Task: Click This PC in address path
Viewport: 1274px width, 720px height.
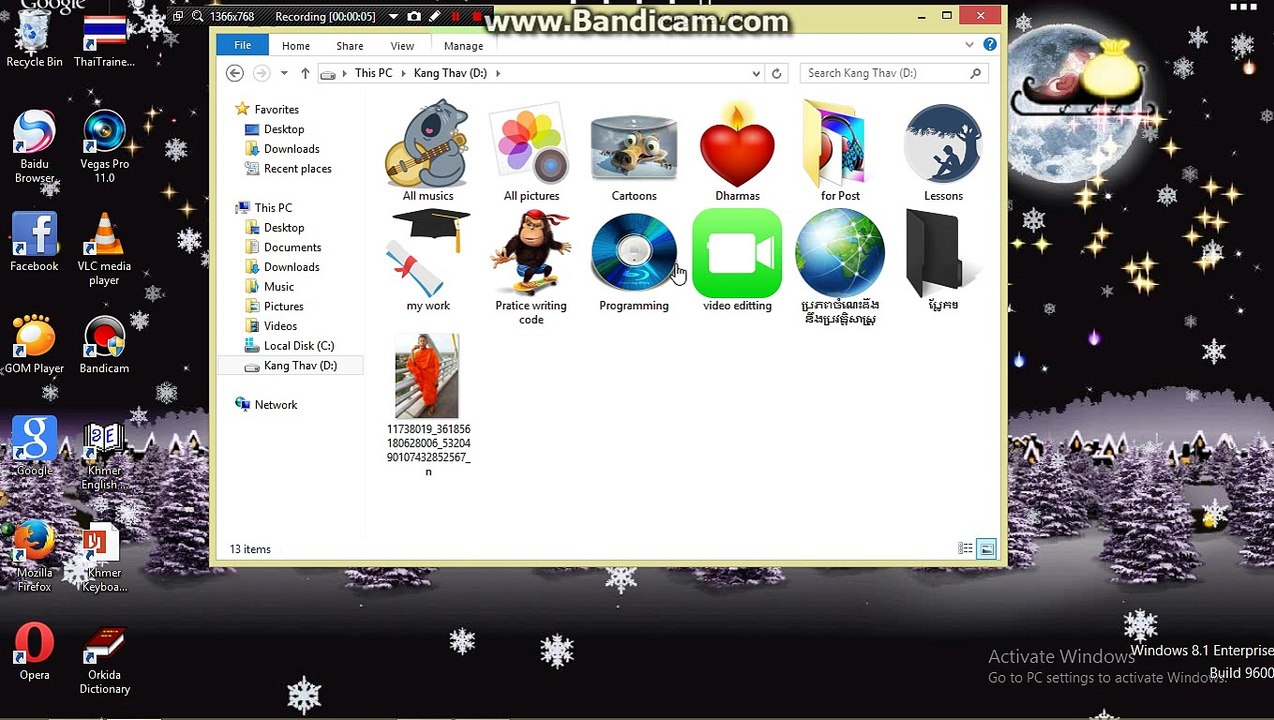Action: point(373,73)
